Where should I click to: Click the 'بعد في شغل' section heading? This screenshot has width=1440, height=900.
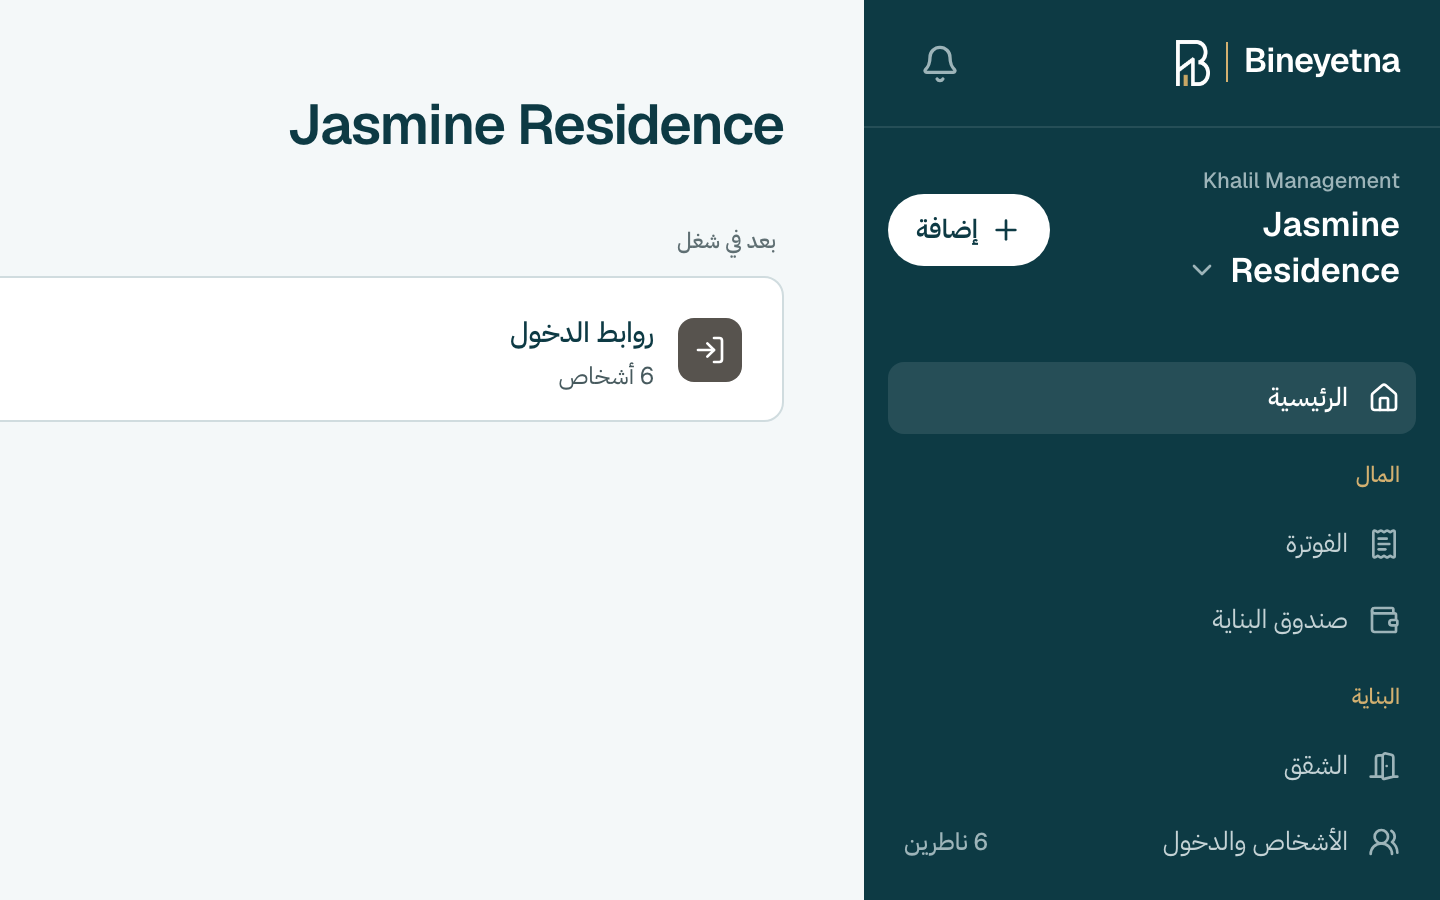click(x=726, y=241)
